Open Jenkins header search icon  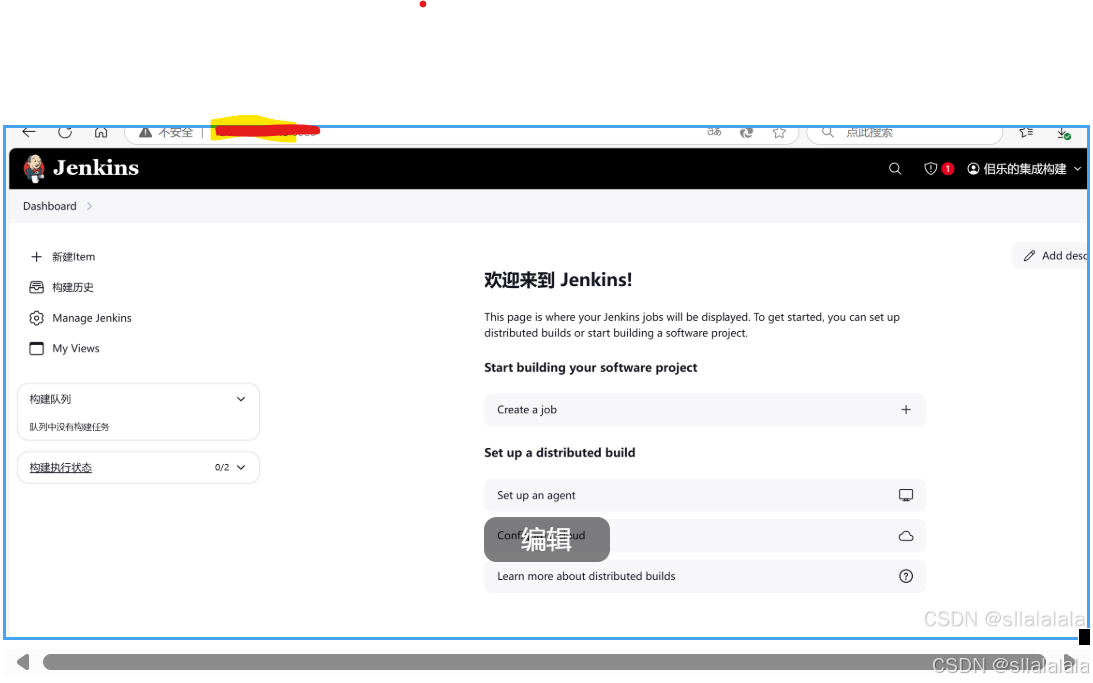pos(895,169)
